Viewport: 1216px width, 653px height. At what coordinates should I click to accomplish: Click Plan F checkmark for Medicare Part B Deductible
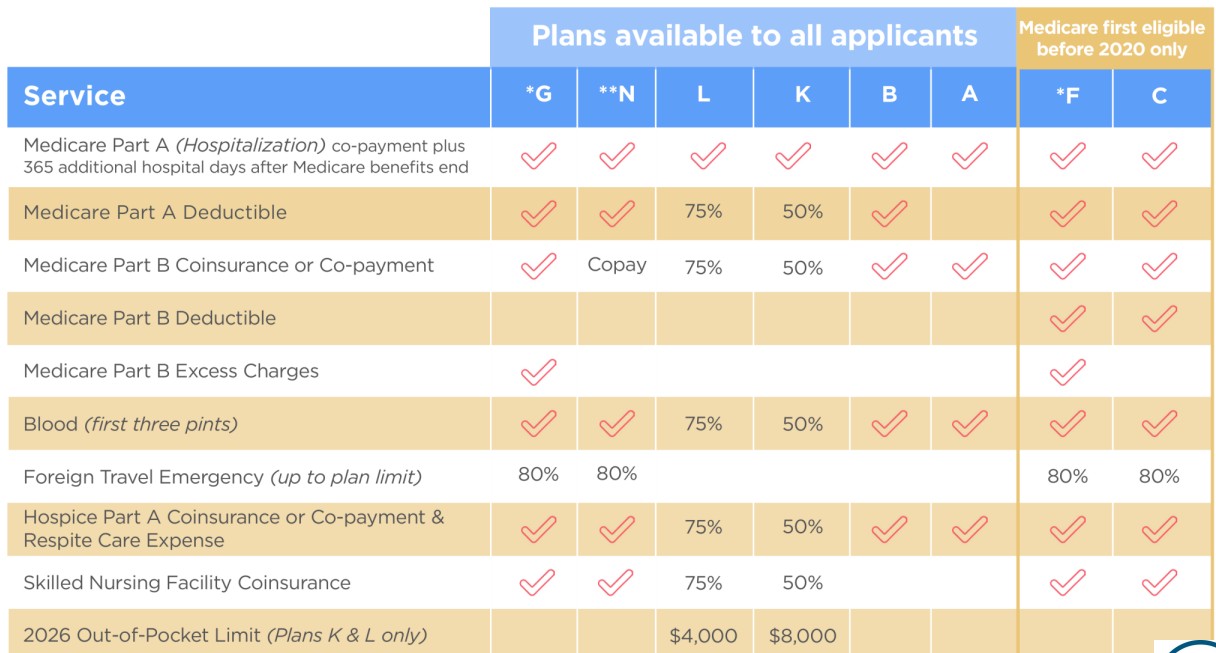[x=1066, y=318]
